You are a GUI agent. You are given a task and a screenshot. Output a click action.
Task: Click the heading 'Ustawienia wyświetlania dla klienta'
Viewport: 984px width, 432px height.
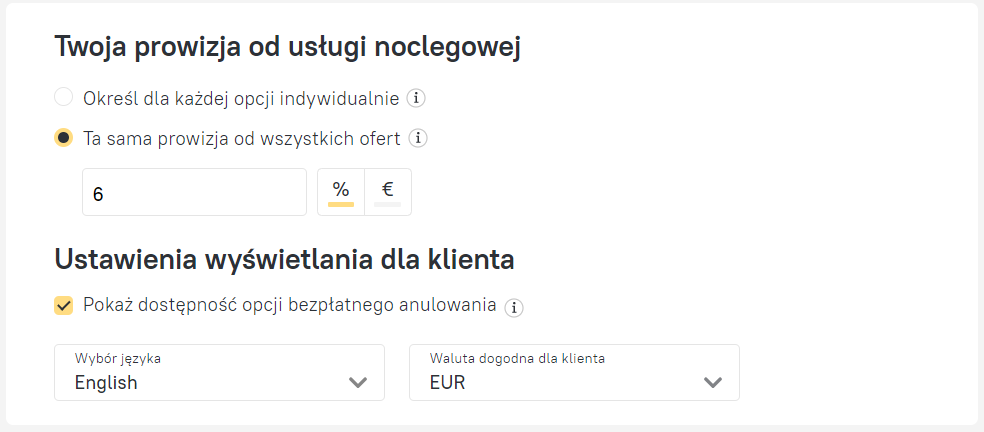284,260
